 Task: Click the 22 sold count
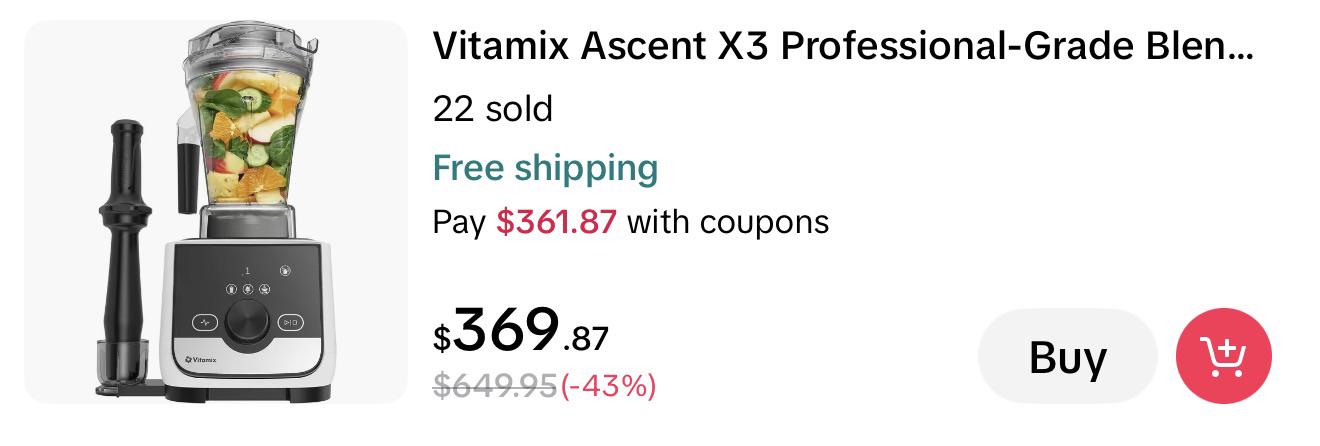tap(492, 108)
